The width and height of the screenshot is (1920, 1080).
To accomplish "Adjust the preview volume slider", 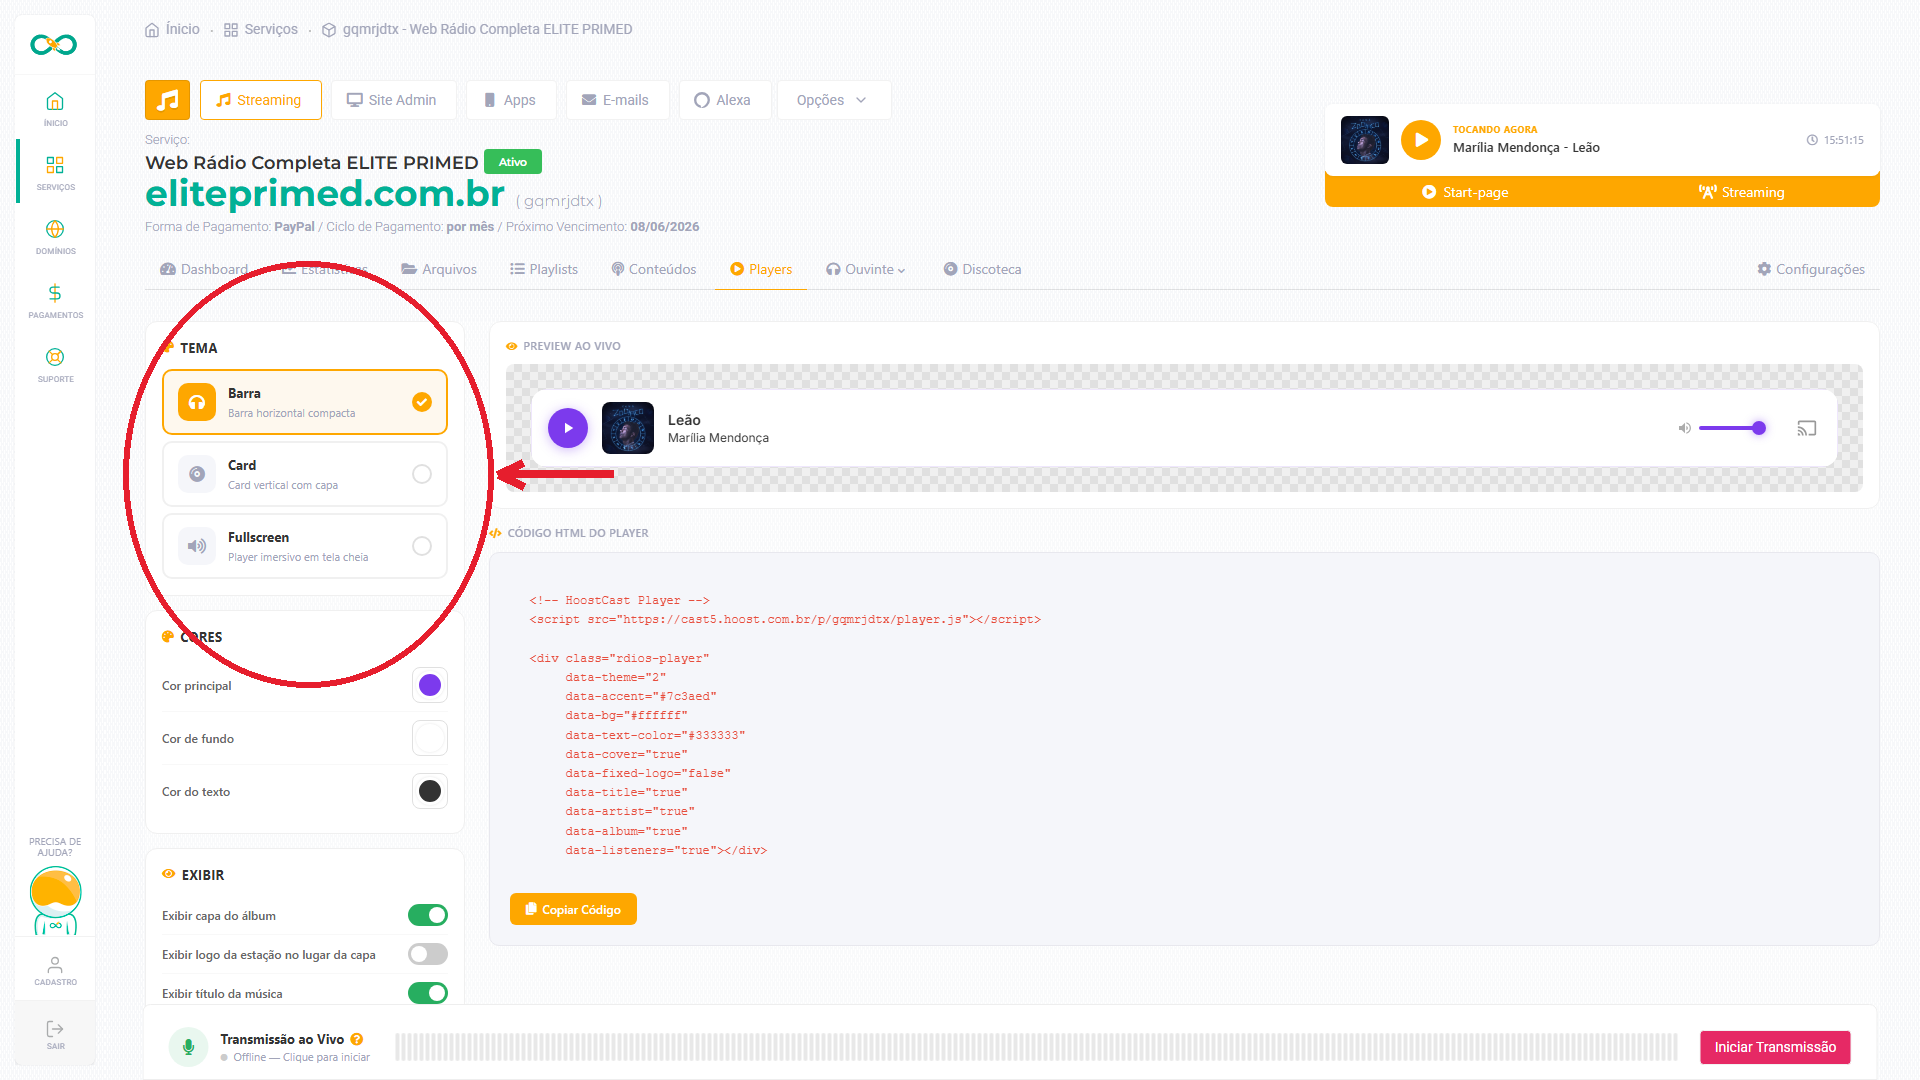I will pyautogui.click(x=1732, y=428).
